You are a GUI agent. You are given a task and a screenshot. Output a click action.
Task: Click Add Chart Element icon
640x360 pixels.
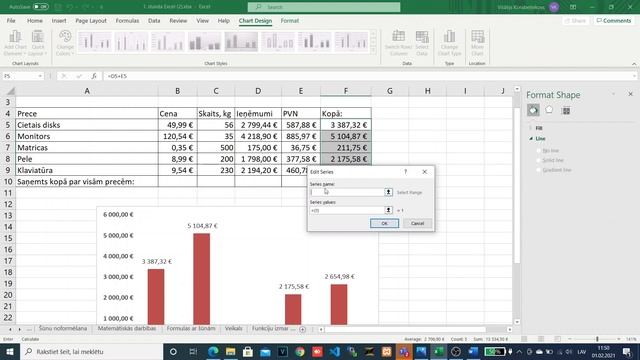click(15, 42)
